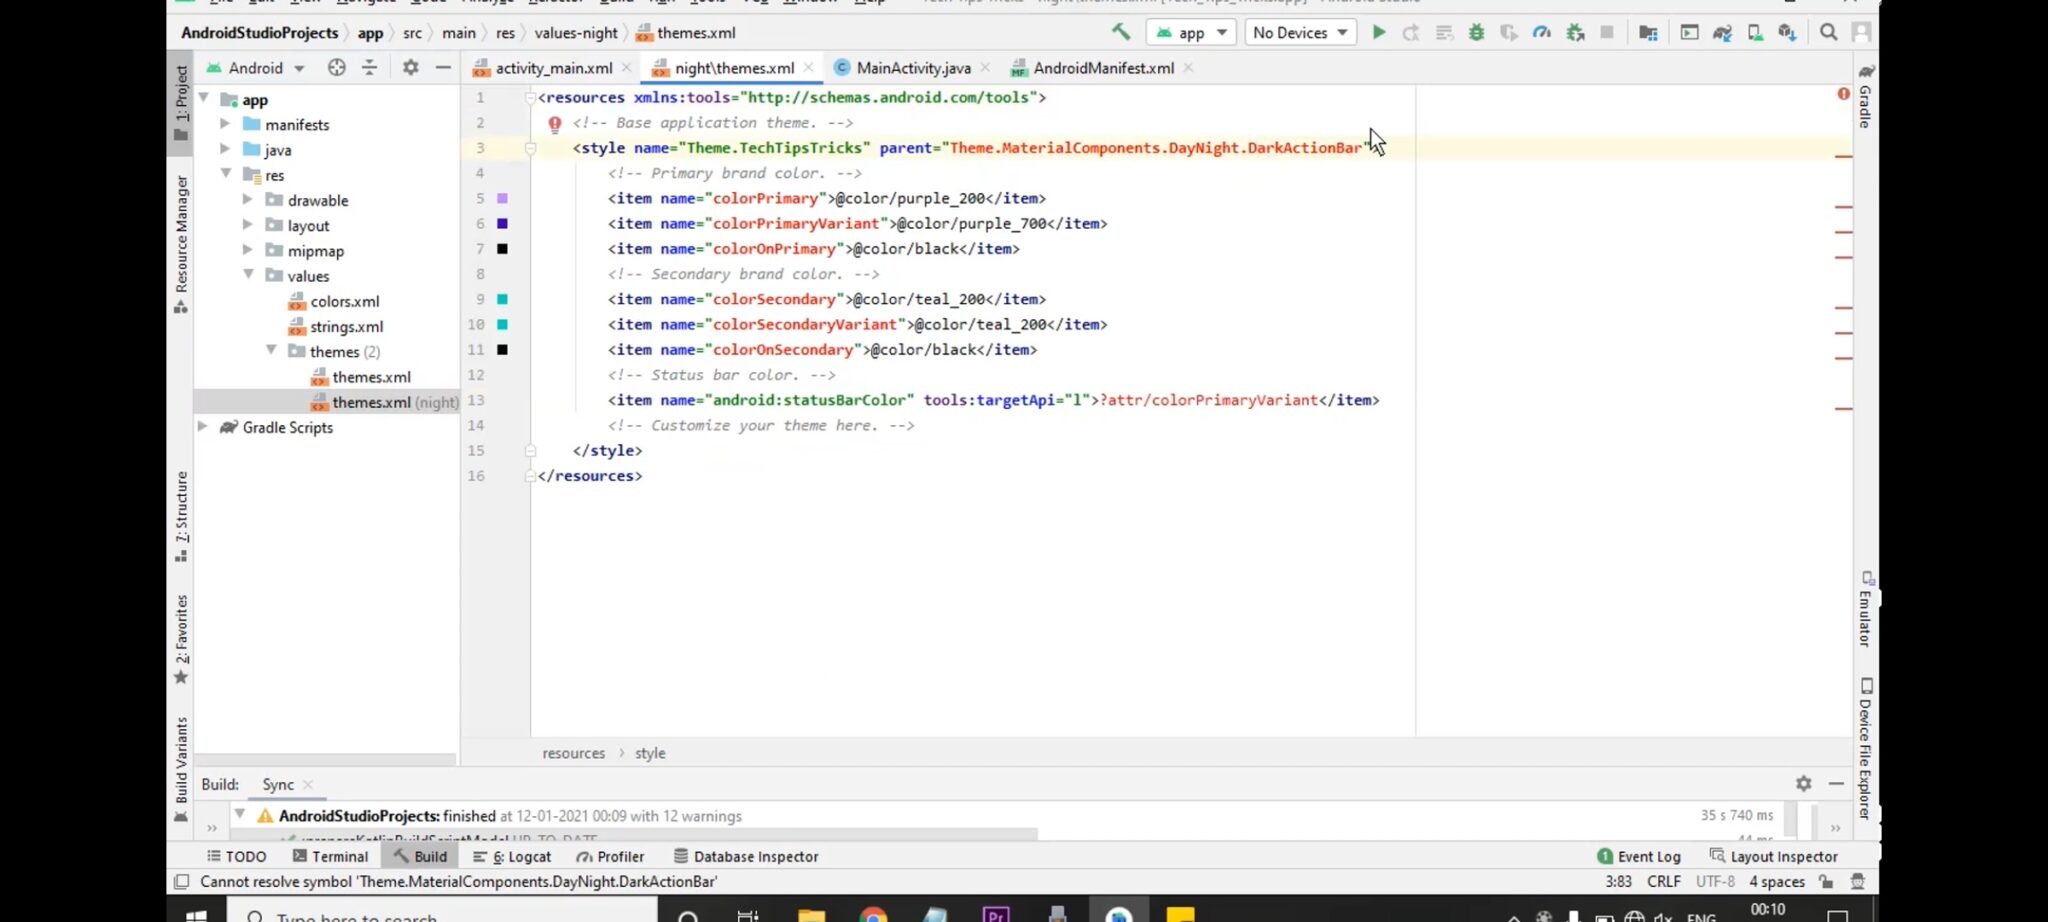Screen dimensions: 2048x922
Task: Select strings.xml in project tree
Action: point(346,326)
